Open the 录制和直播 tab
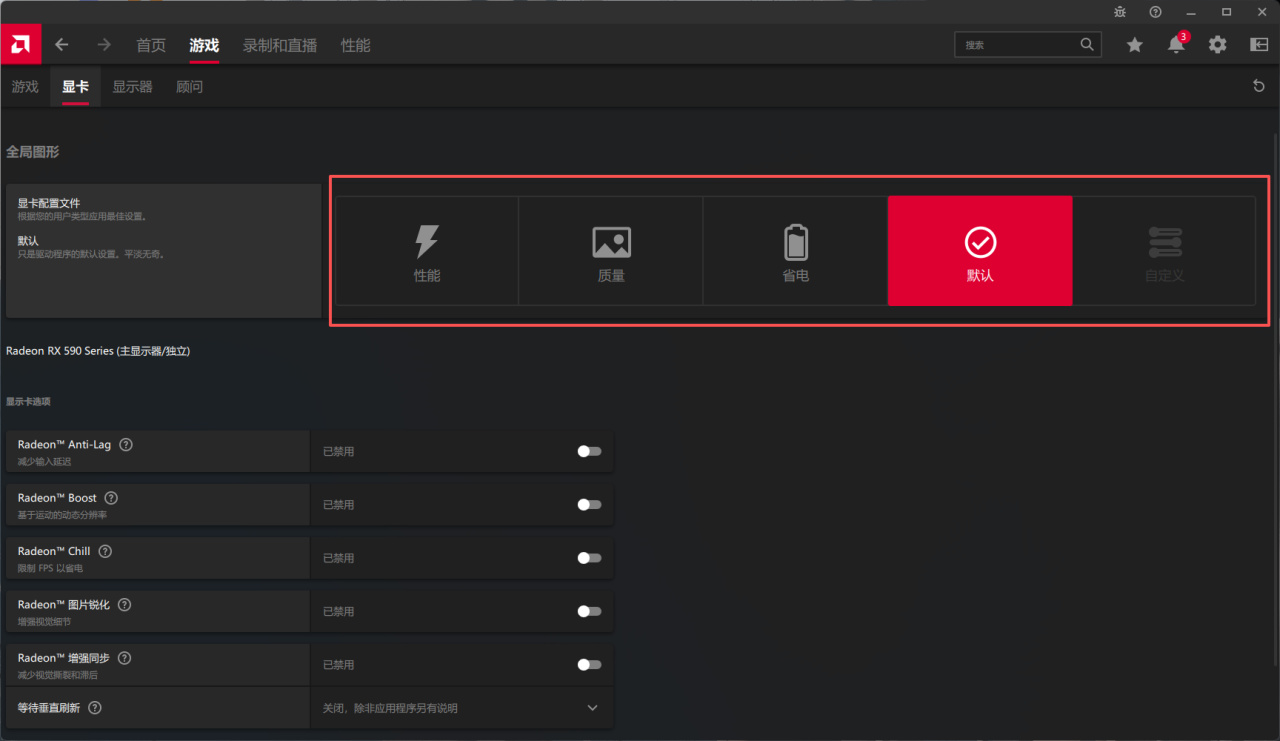 point(280,45)
